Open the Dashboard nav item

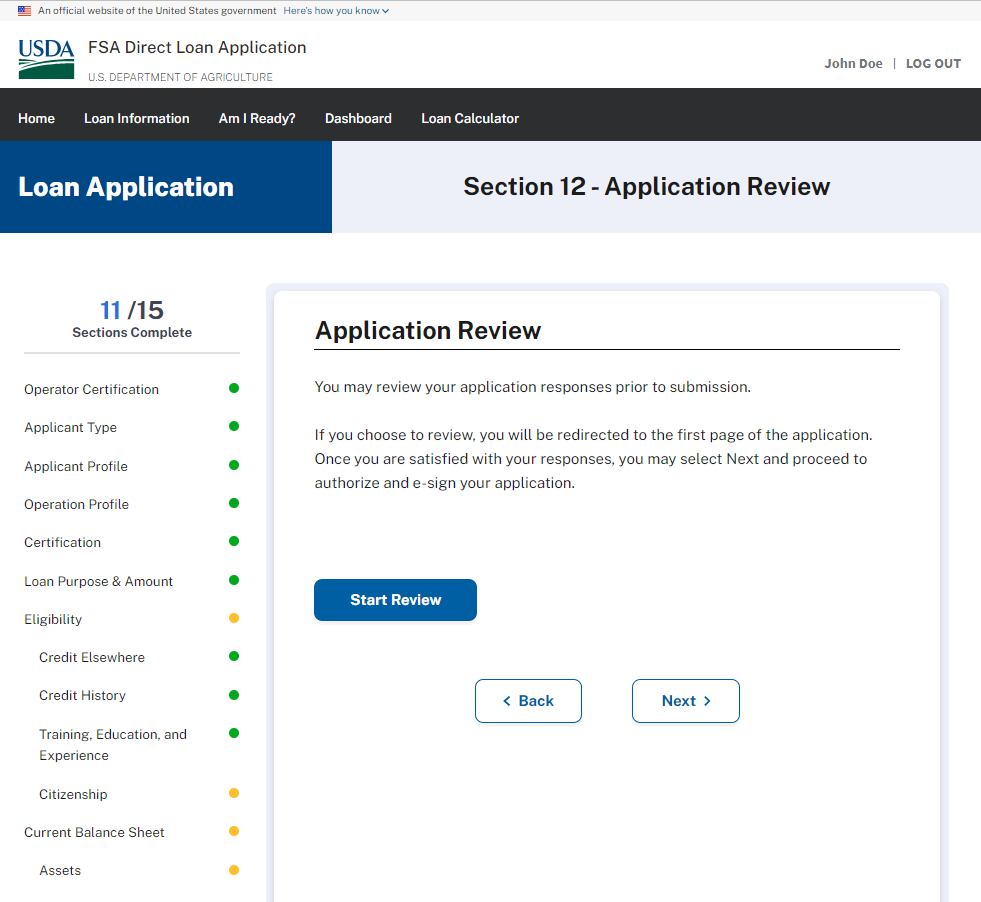click(x=358, y=118)
